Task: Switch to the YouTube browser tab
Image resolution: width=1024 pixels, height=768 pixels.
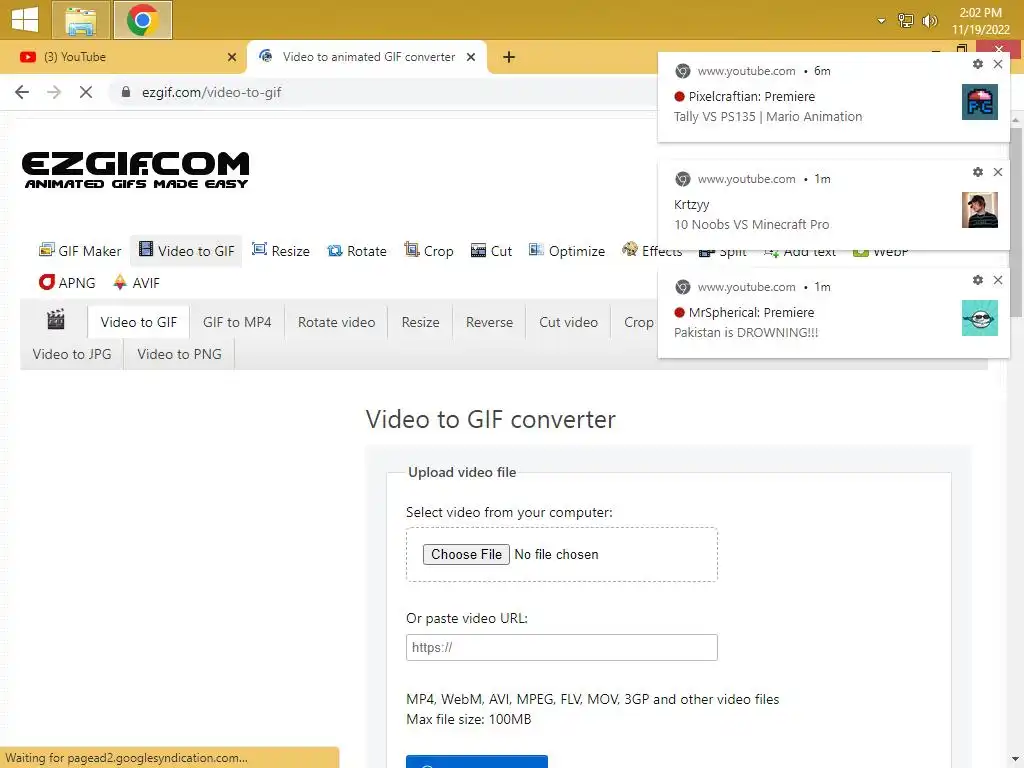Action: [x=123, y=57]
